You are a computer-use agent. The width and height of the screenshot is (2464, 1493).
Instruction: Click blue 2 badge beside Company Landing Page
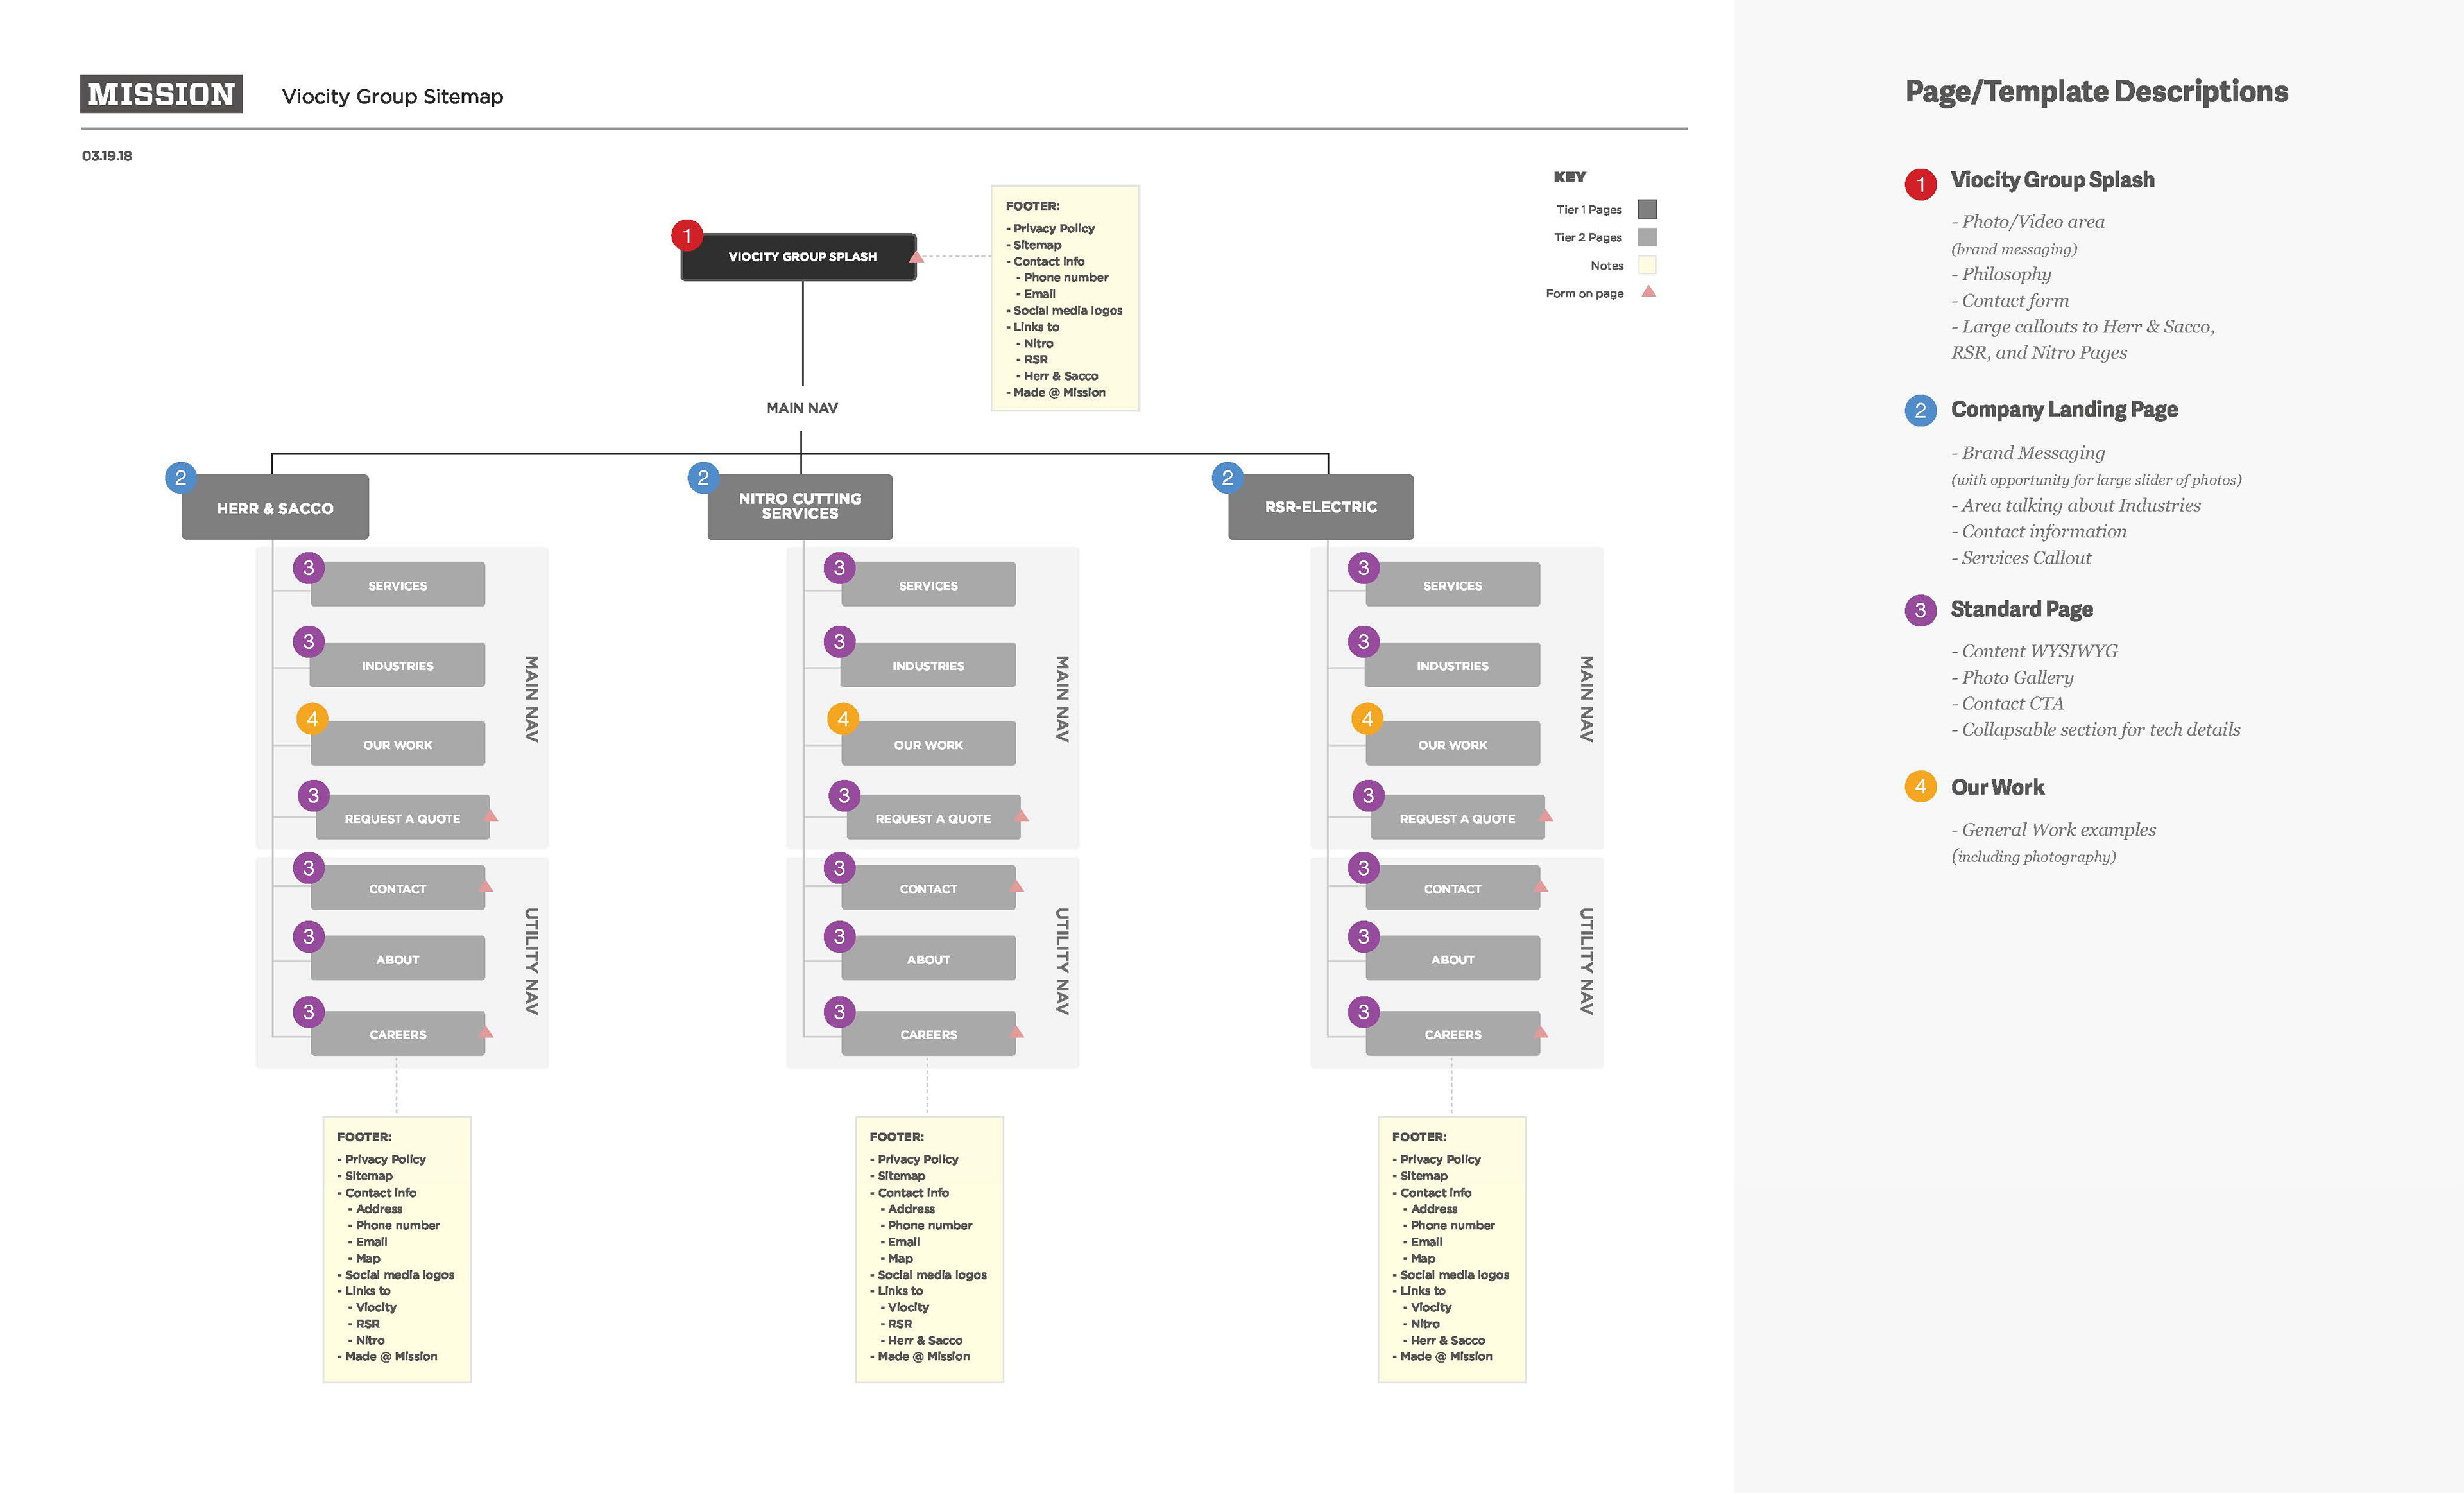click(1920, 410)
